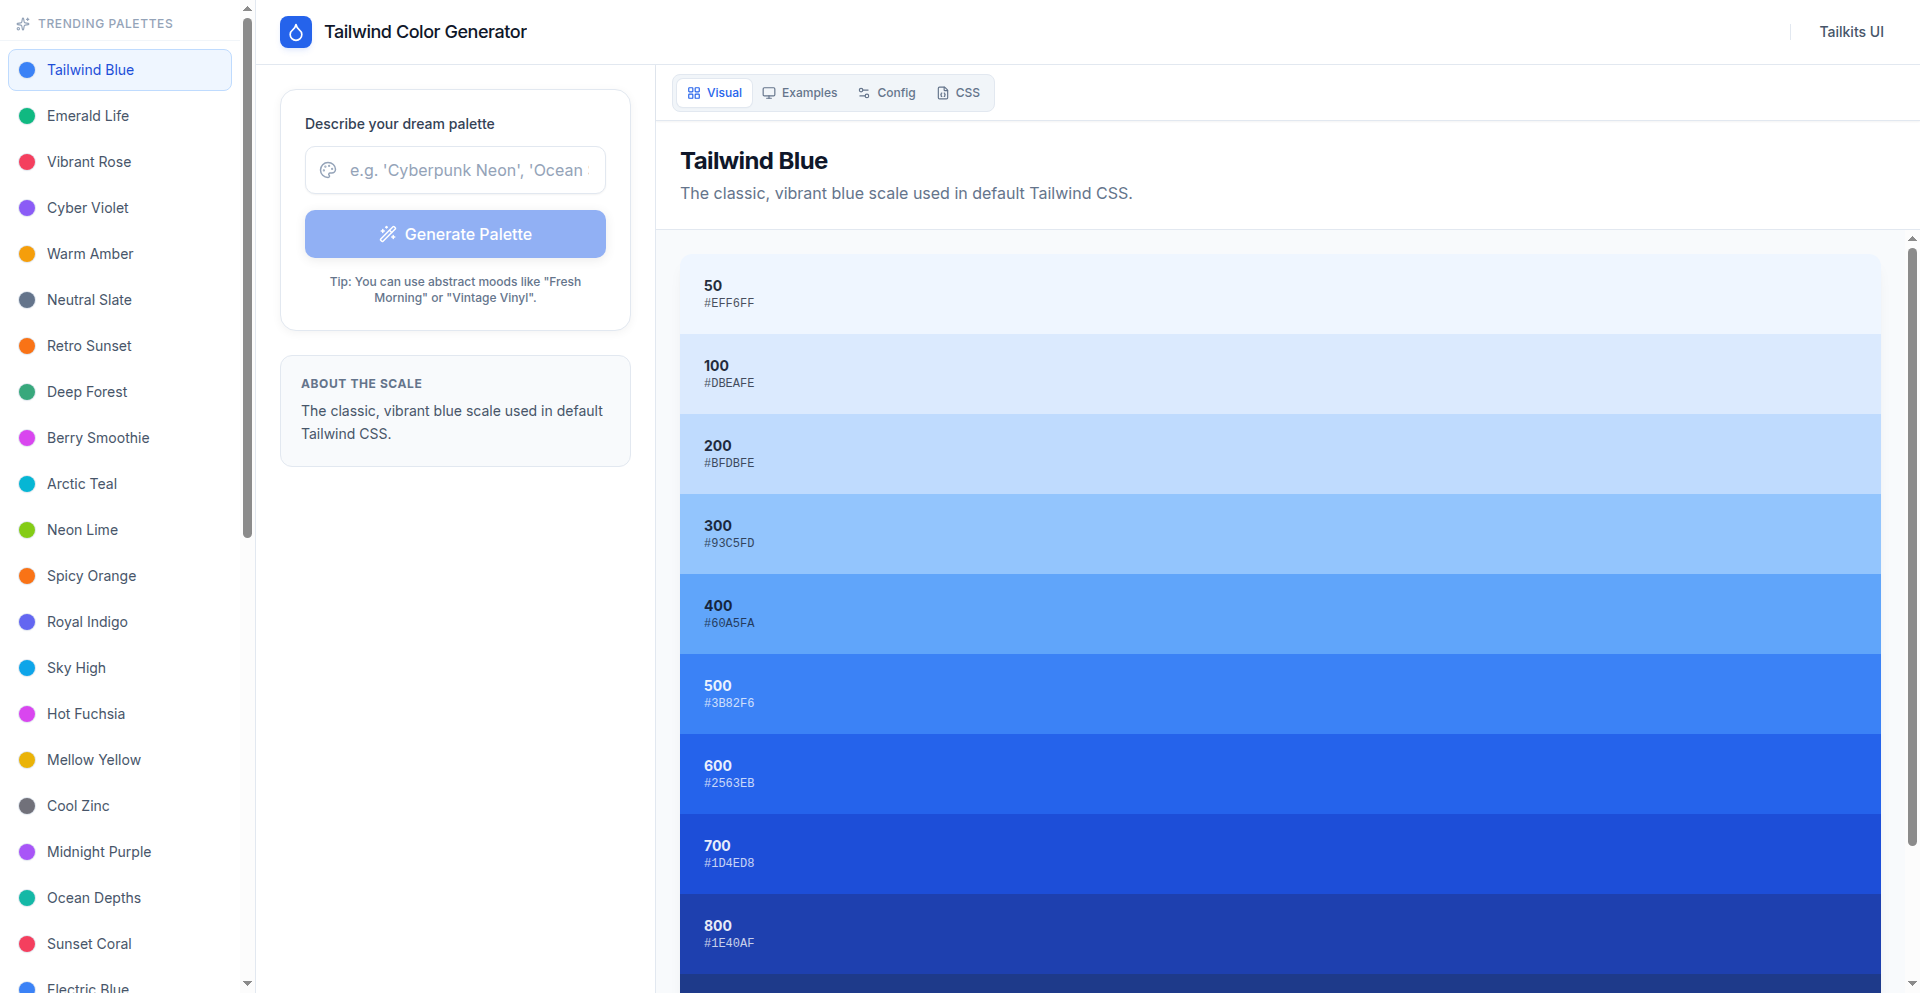The height and width of the screenshot is (993, 1920).
Task: Click the Examples tab monitor icon
Action: pyautogui.click(x=769, y=93)
